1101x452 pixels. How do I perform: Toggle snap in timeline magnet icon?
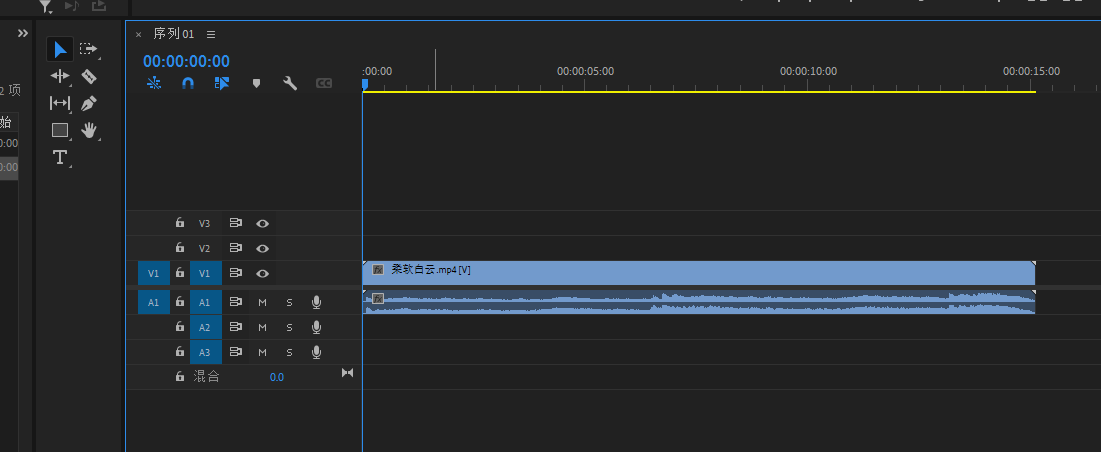point(187,84)
